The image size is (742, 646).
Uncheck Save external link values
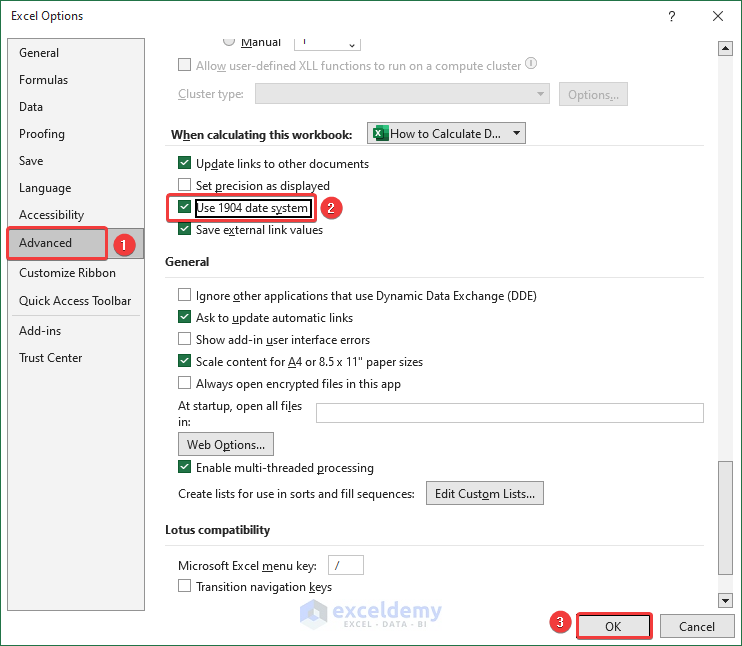(x=185, y=229)
